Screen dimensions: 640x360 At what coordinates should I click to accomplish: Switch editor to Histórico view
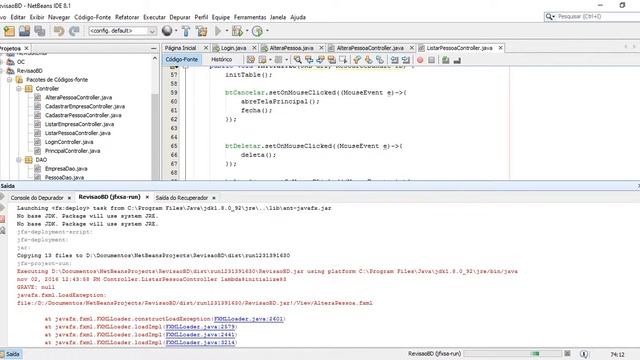pyautogui.click(x=222, y=60)
